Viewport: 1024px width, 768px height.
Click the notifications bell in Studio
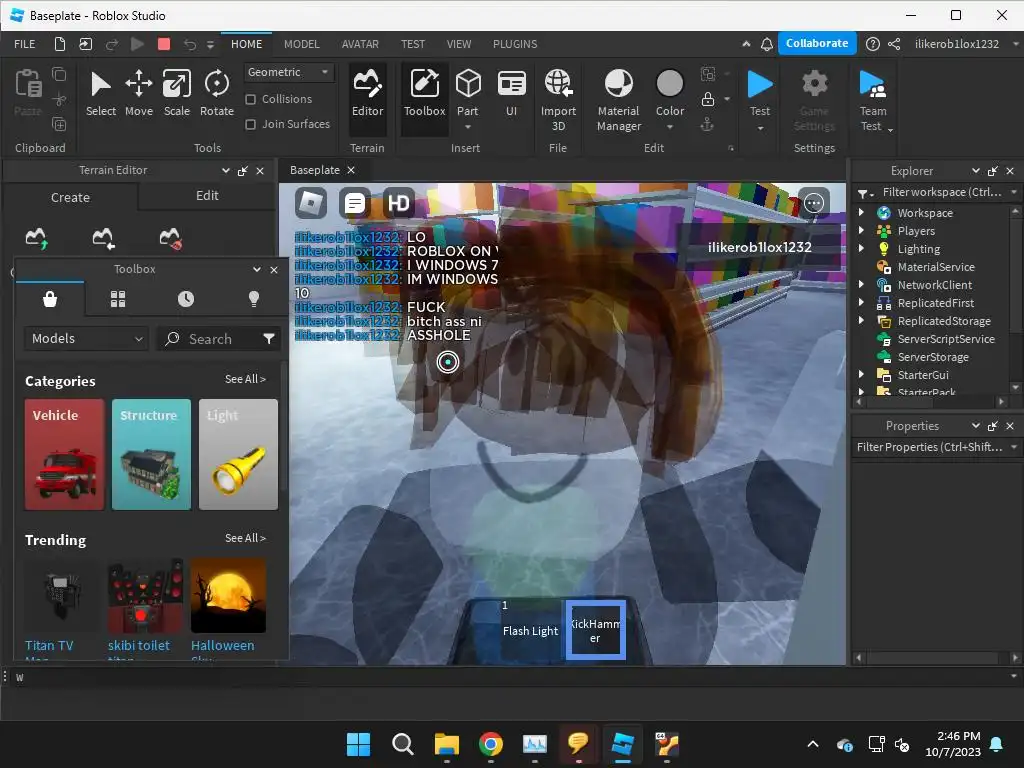tap(767, 44)
